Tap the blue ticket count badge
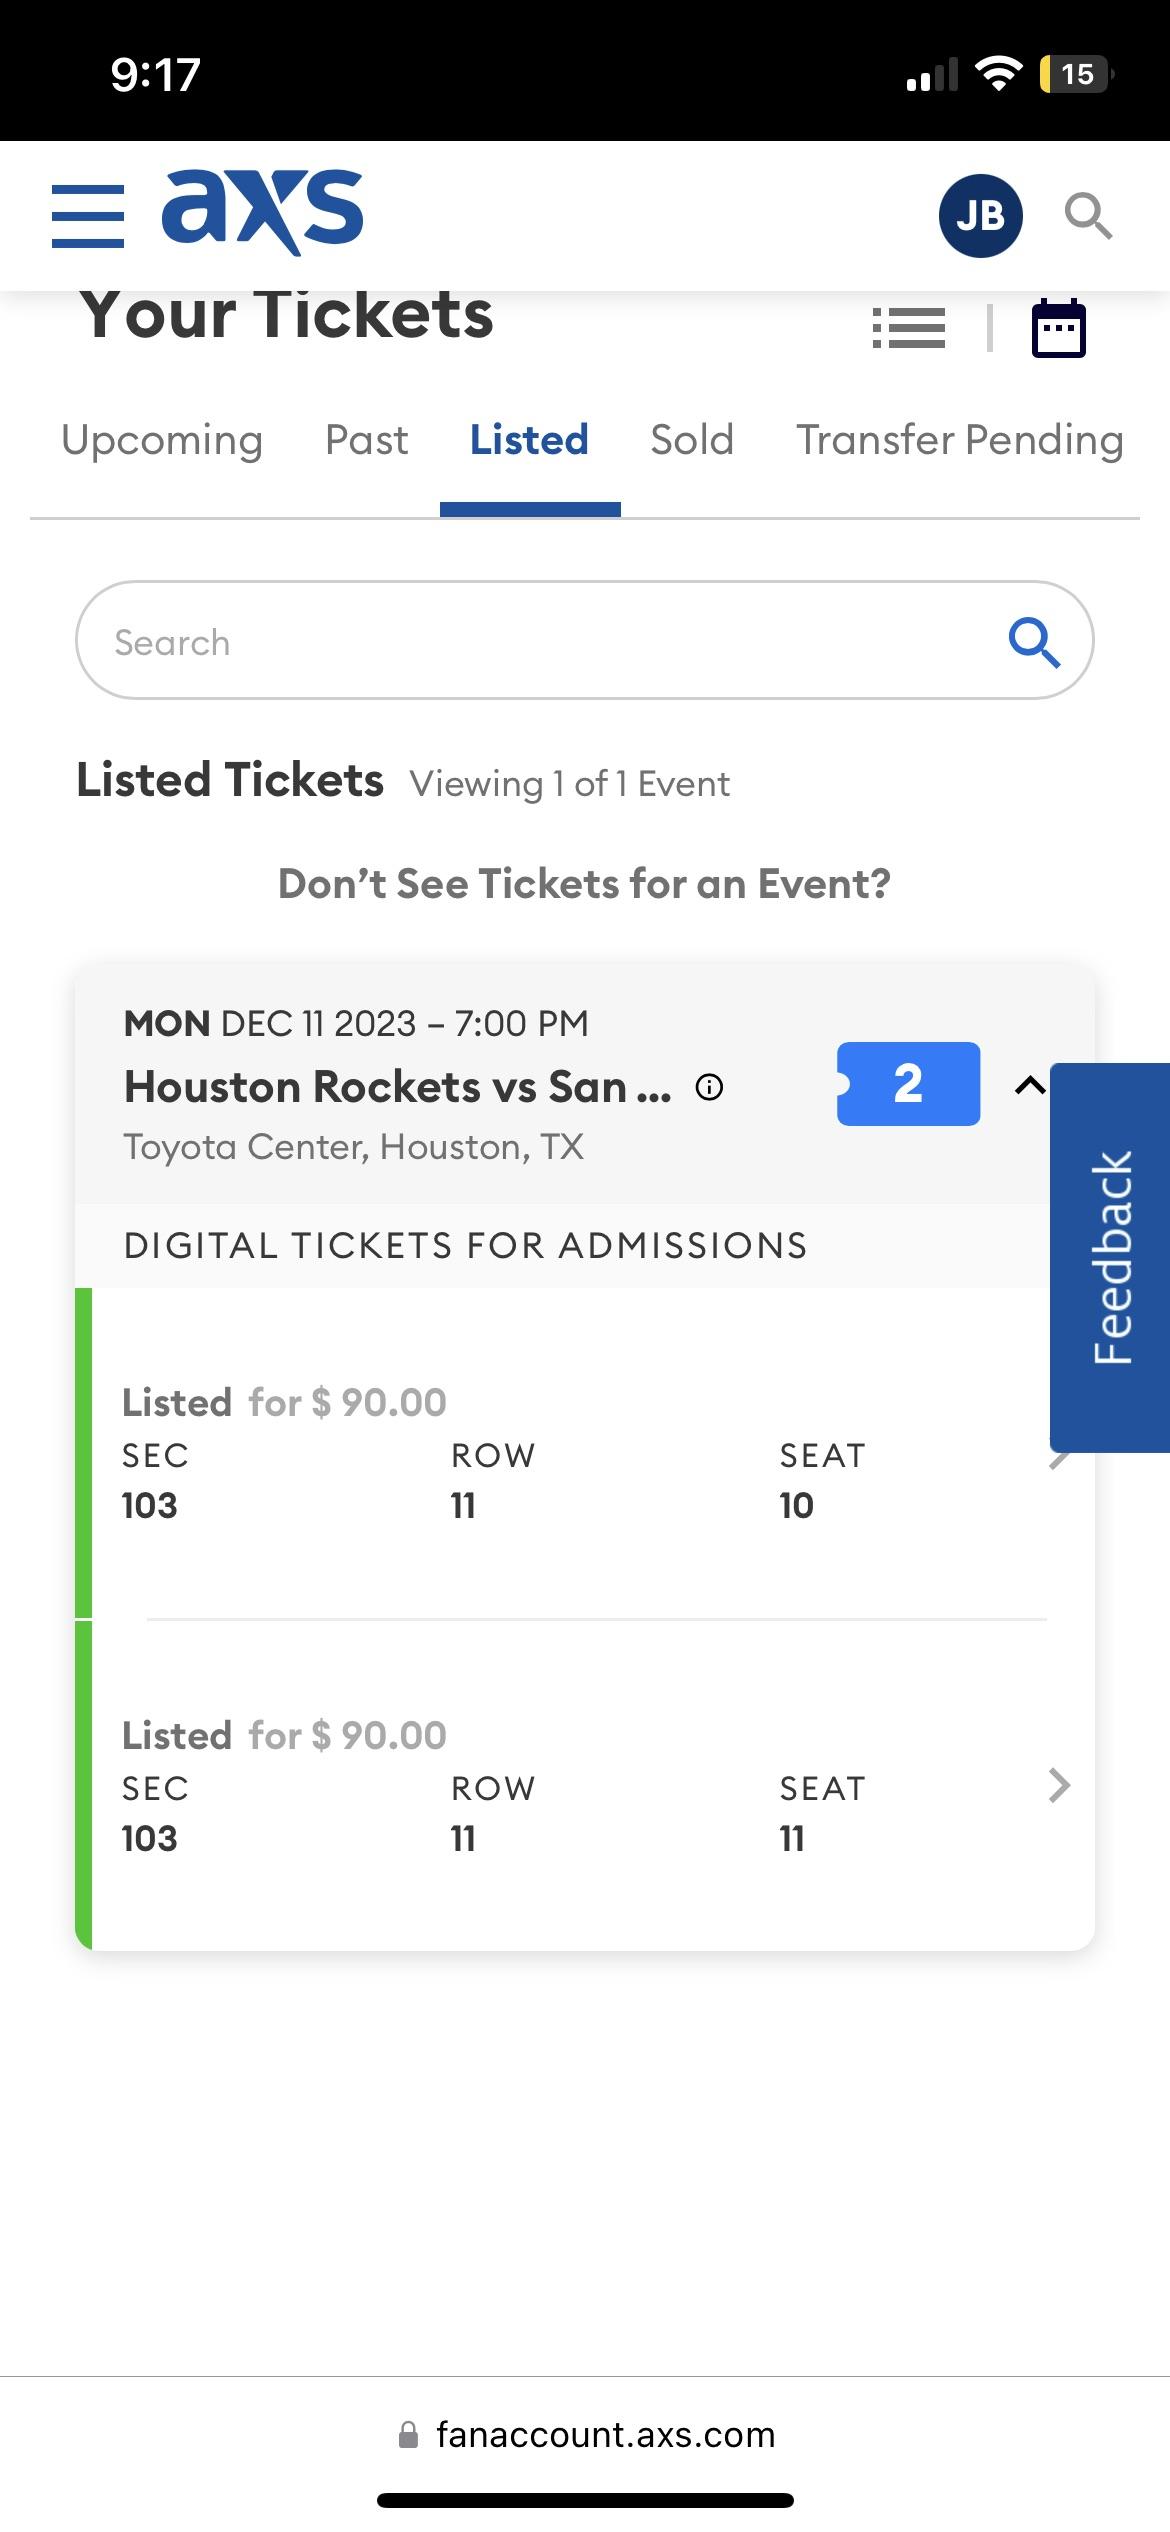This screenshot has height=2532, width=1170. point(908,1084)
